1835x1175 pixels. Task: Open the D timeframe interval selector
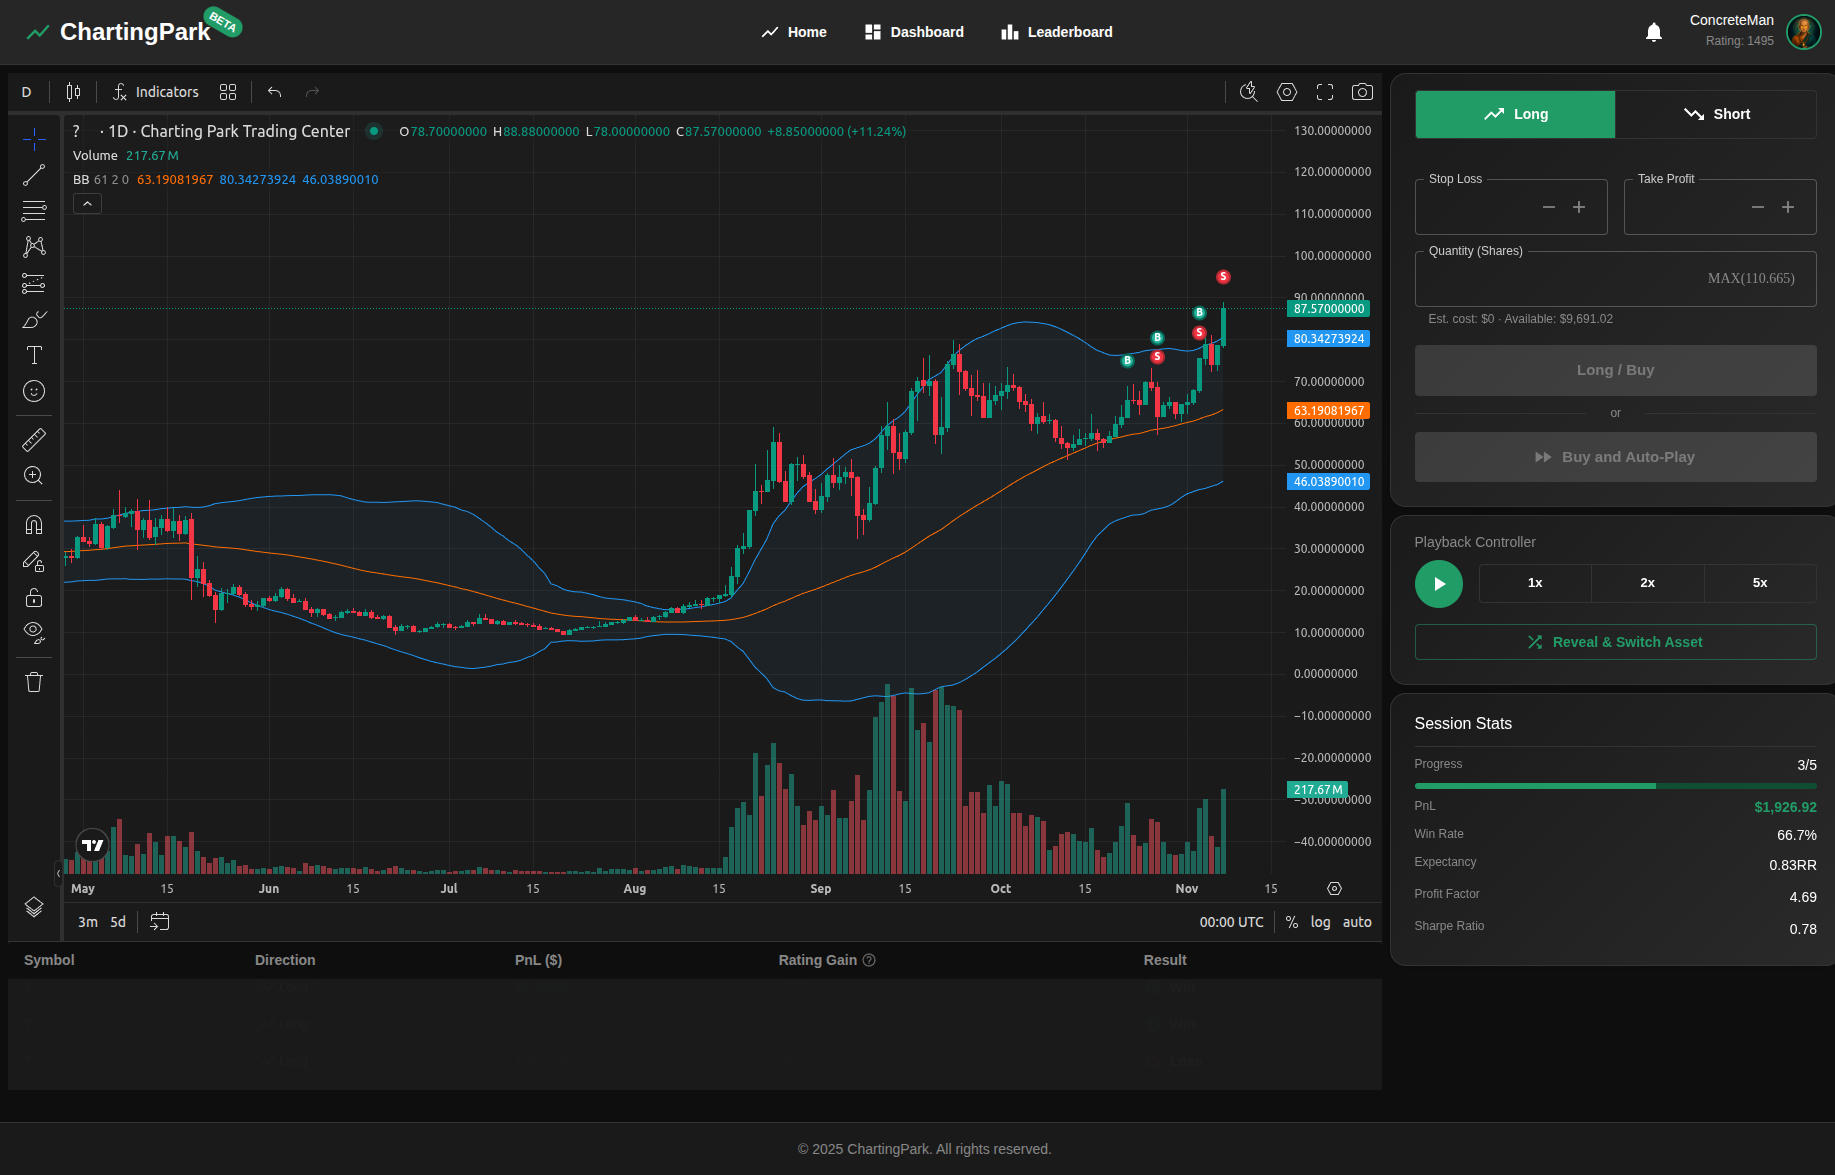point(27,92)
